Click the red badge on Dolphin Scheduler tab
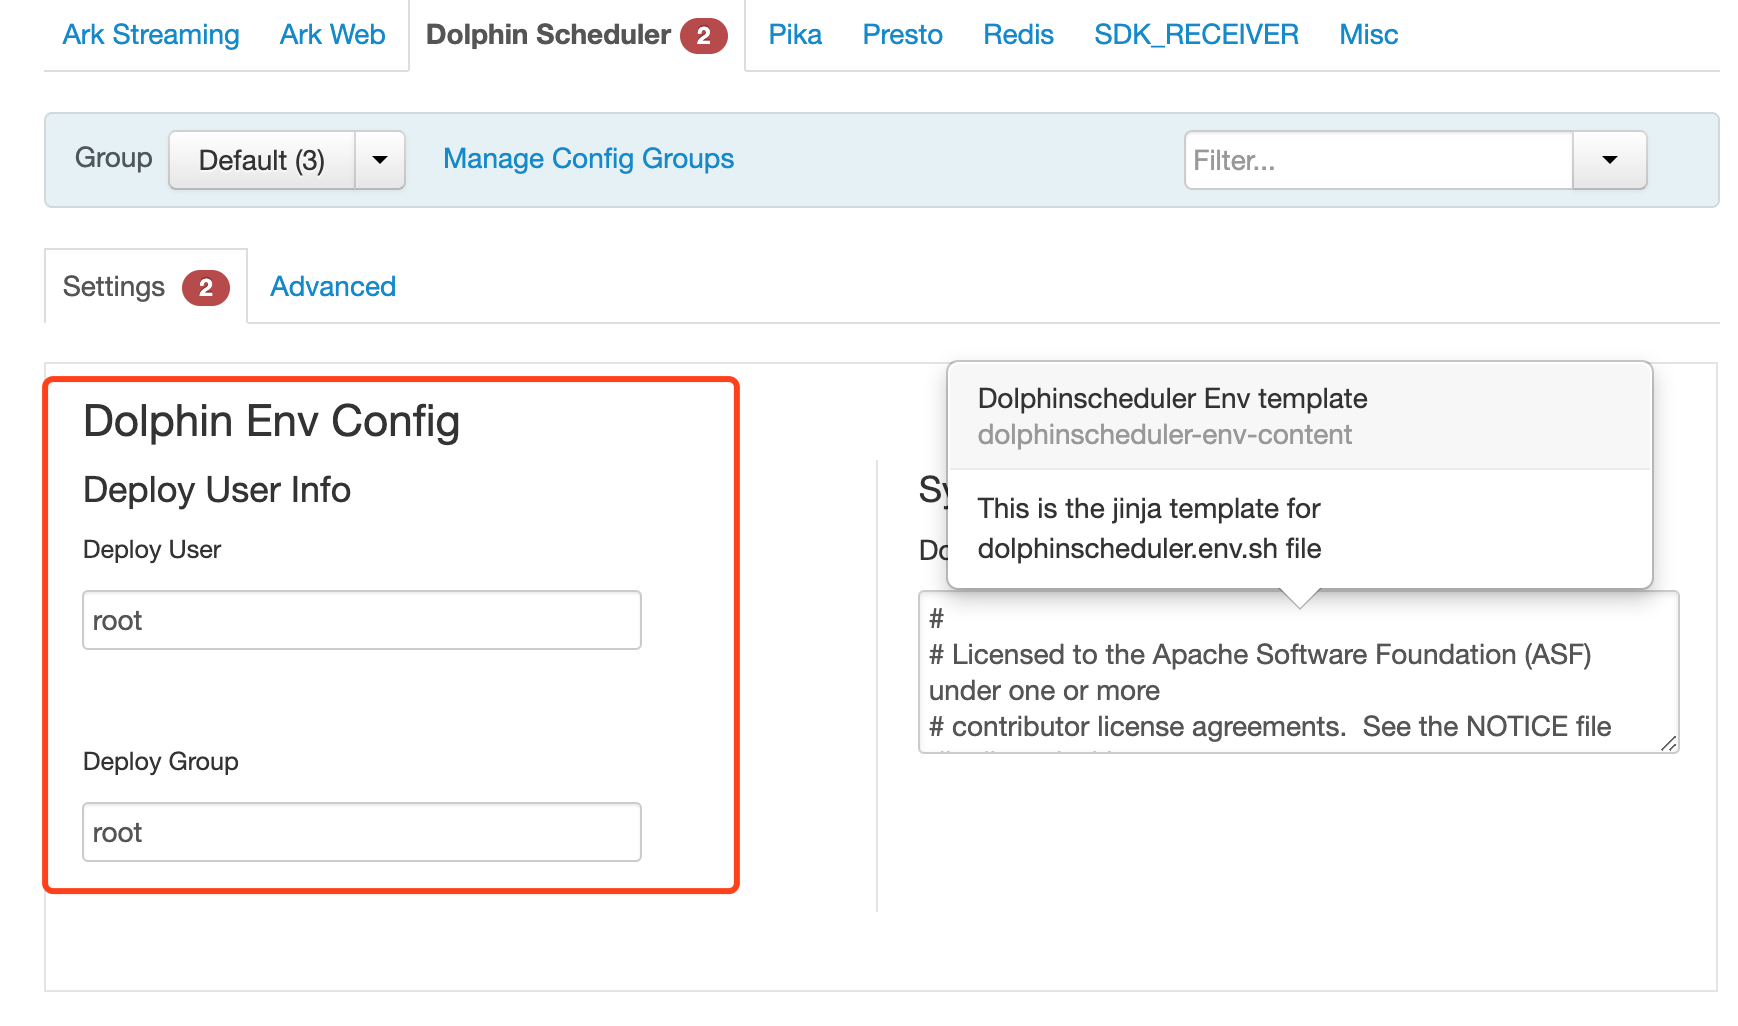This screenshot has height=1026, width=1738. click(x=703, y=36)
